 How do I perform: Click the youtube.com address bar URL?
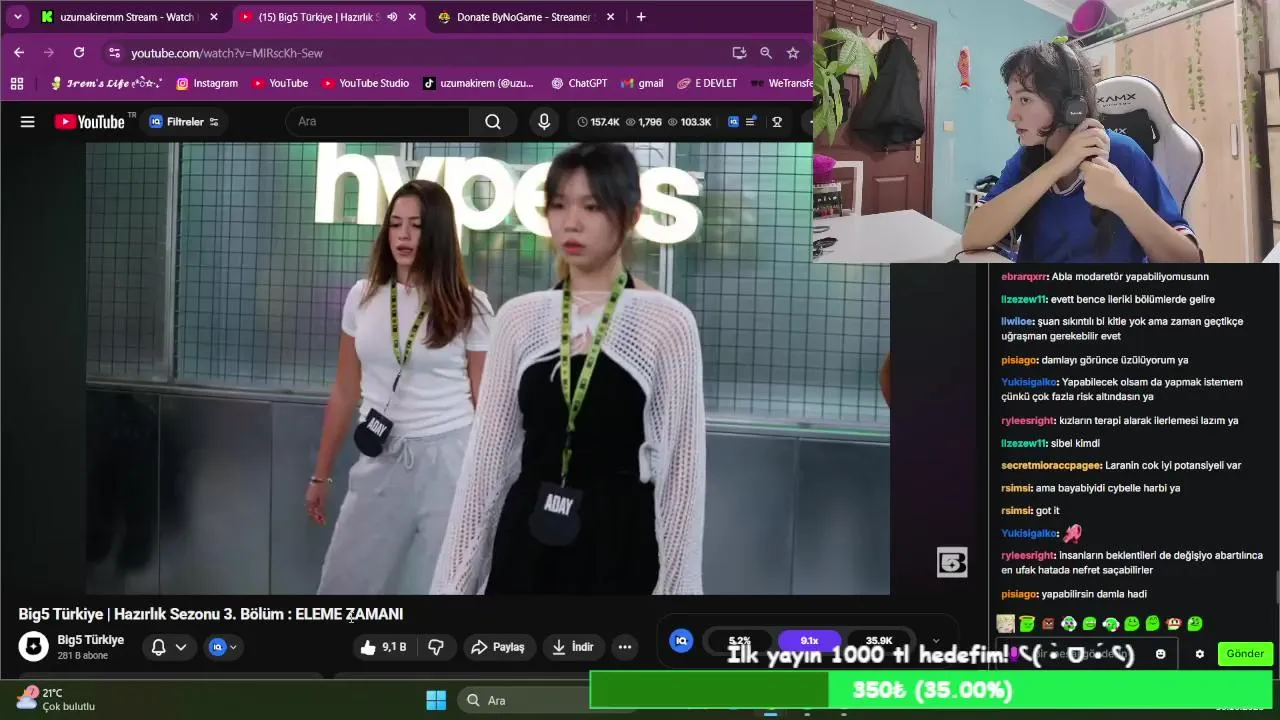click(x=227, y=53)
